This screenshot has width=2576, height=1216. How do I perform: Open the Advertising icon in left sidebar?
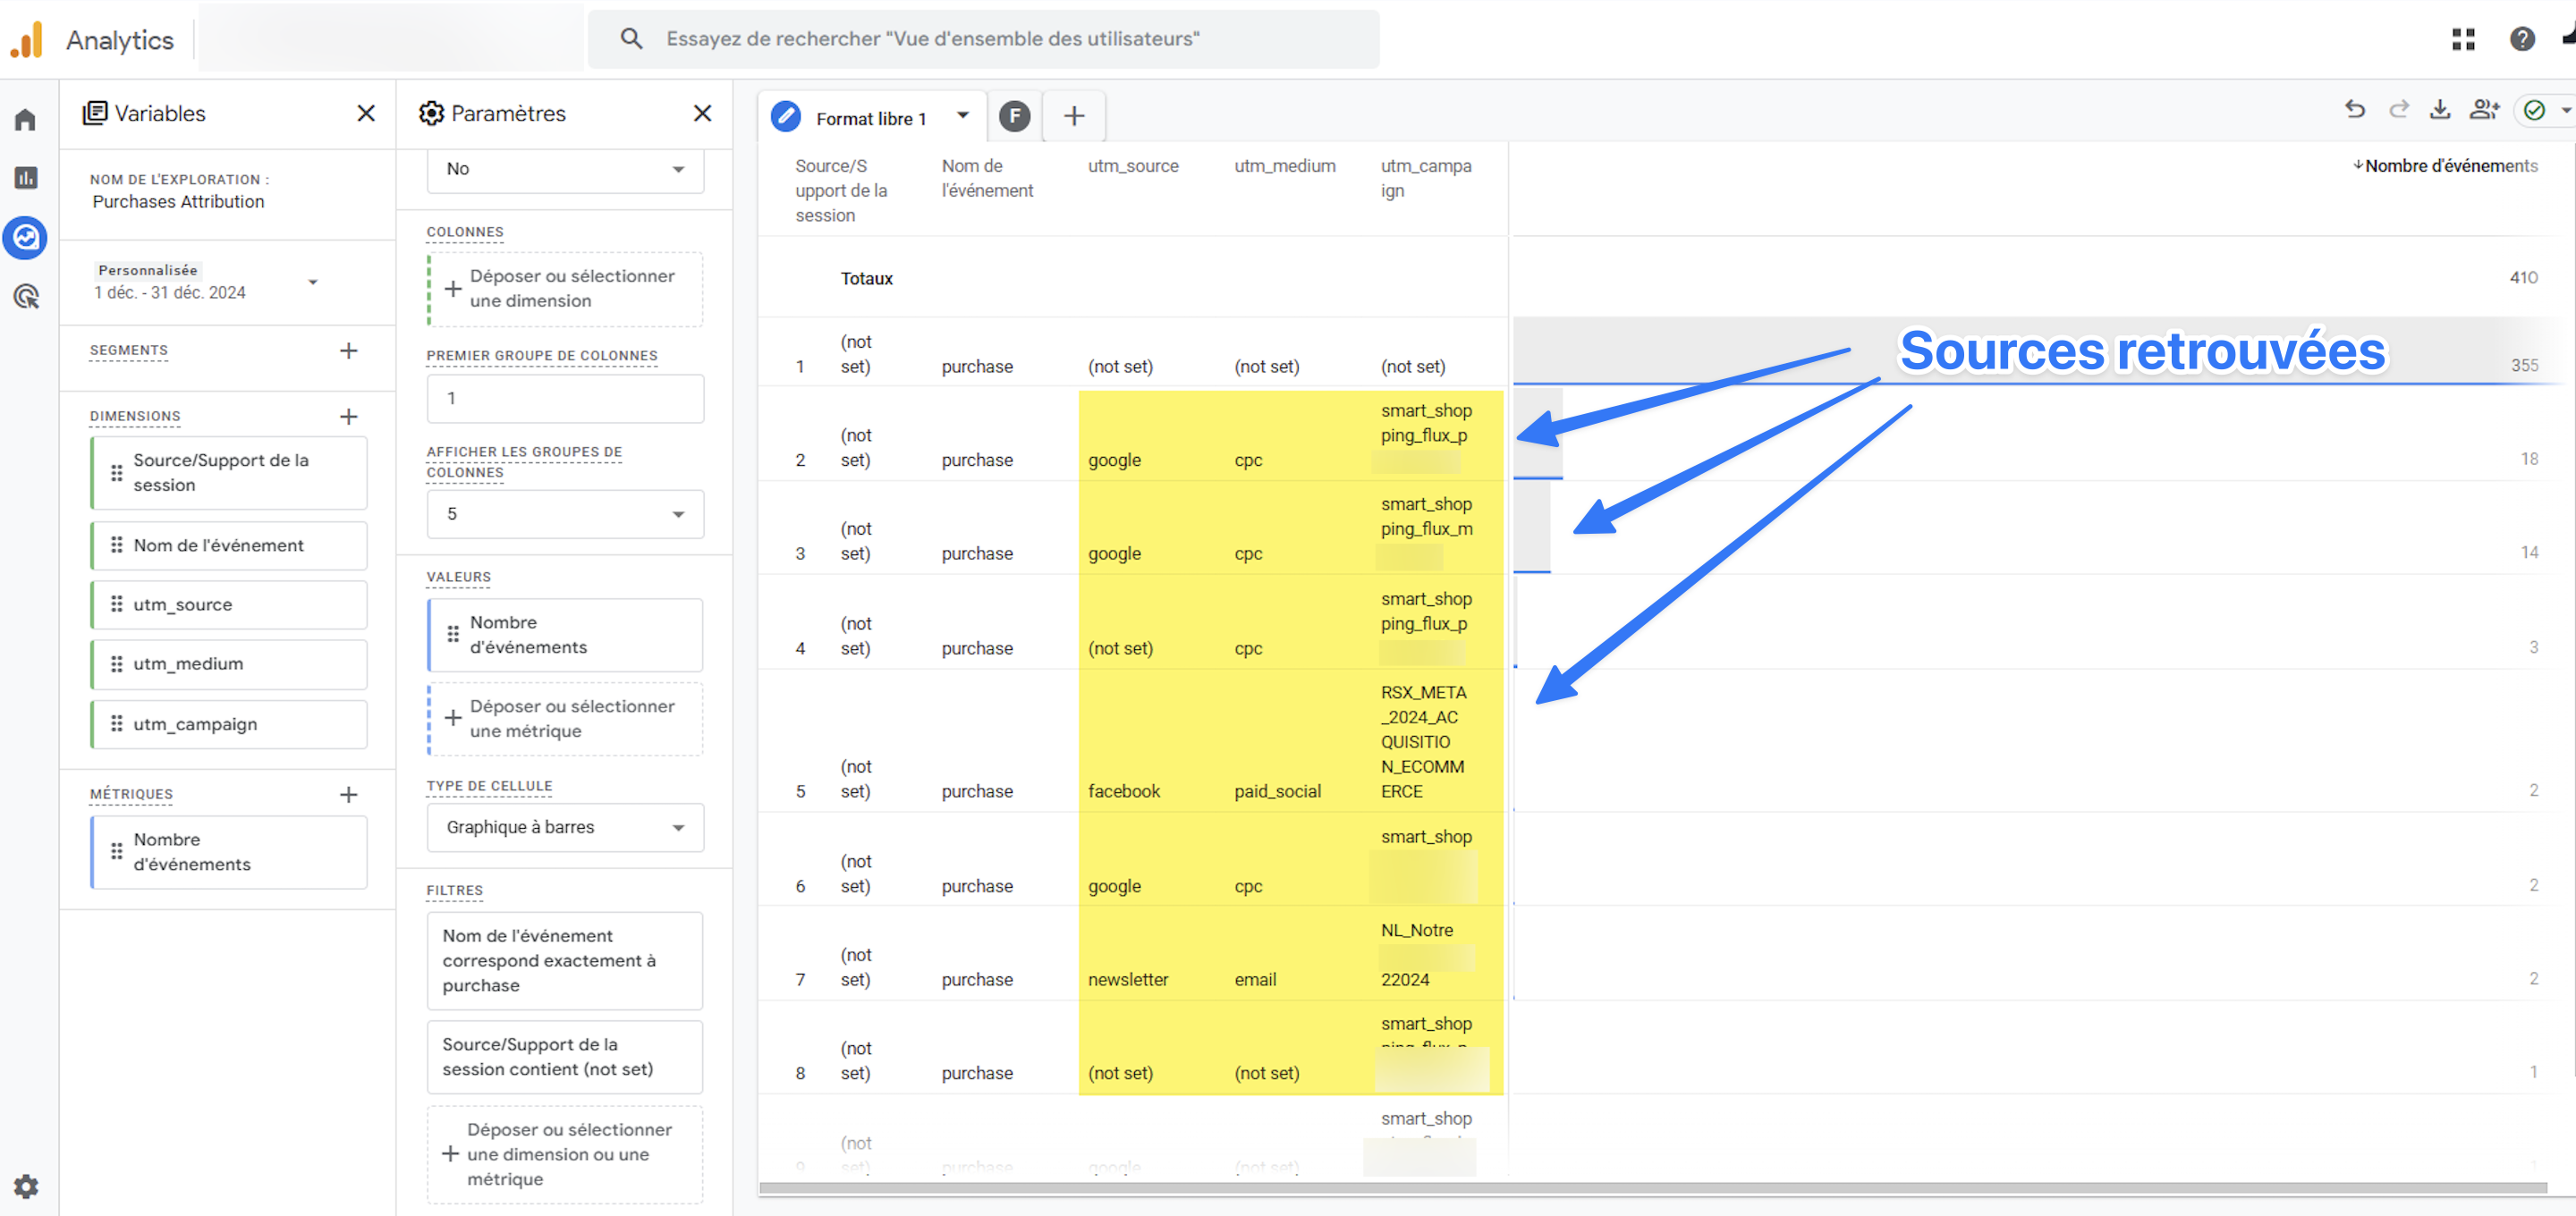coord(26,296)
